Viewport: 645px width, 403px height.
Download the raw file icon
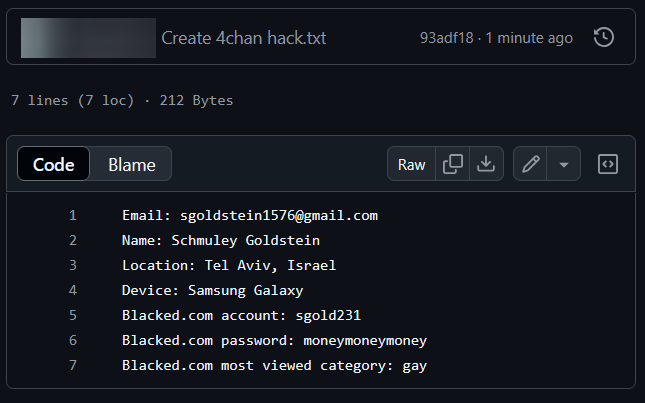coord(486,164)
